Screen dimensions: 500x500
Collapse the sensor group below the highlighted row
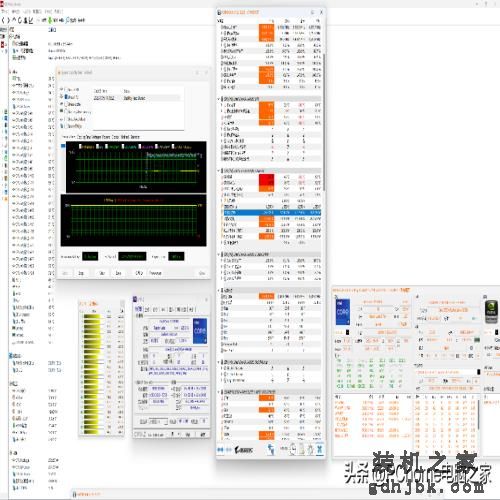219,254
